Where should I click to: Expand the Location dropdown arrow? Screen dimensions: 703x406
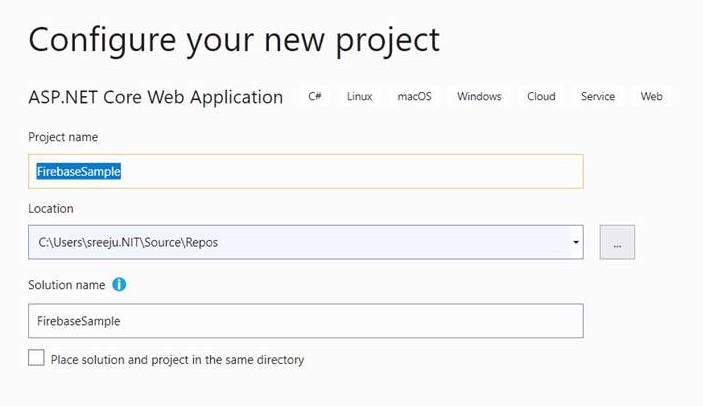tap(576, 242)
